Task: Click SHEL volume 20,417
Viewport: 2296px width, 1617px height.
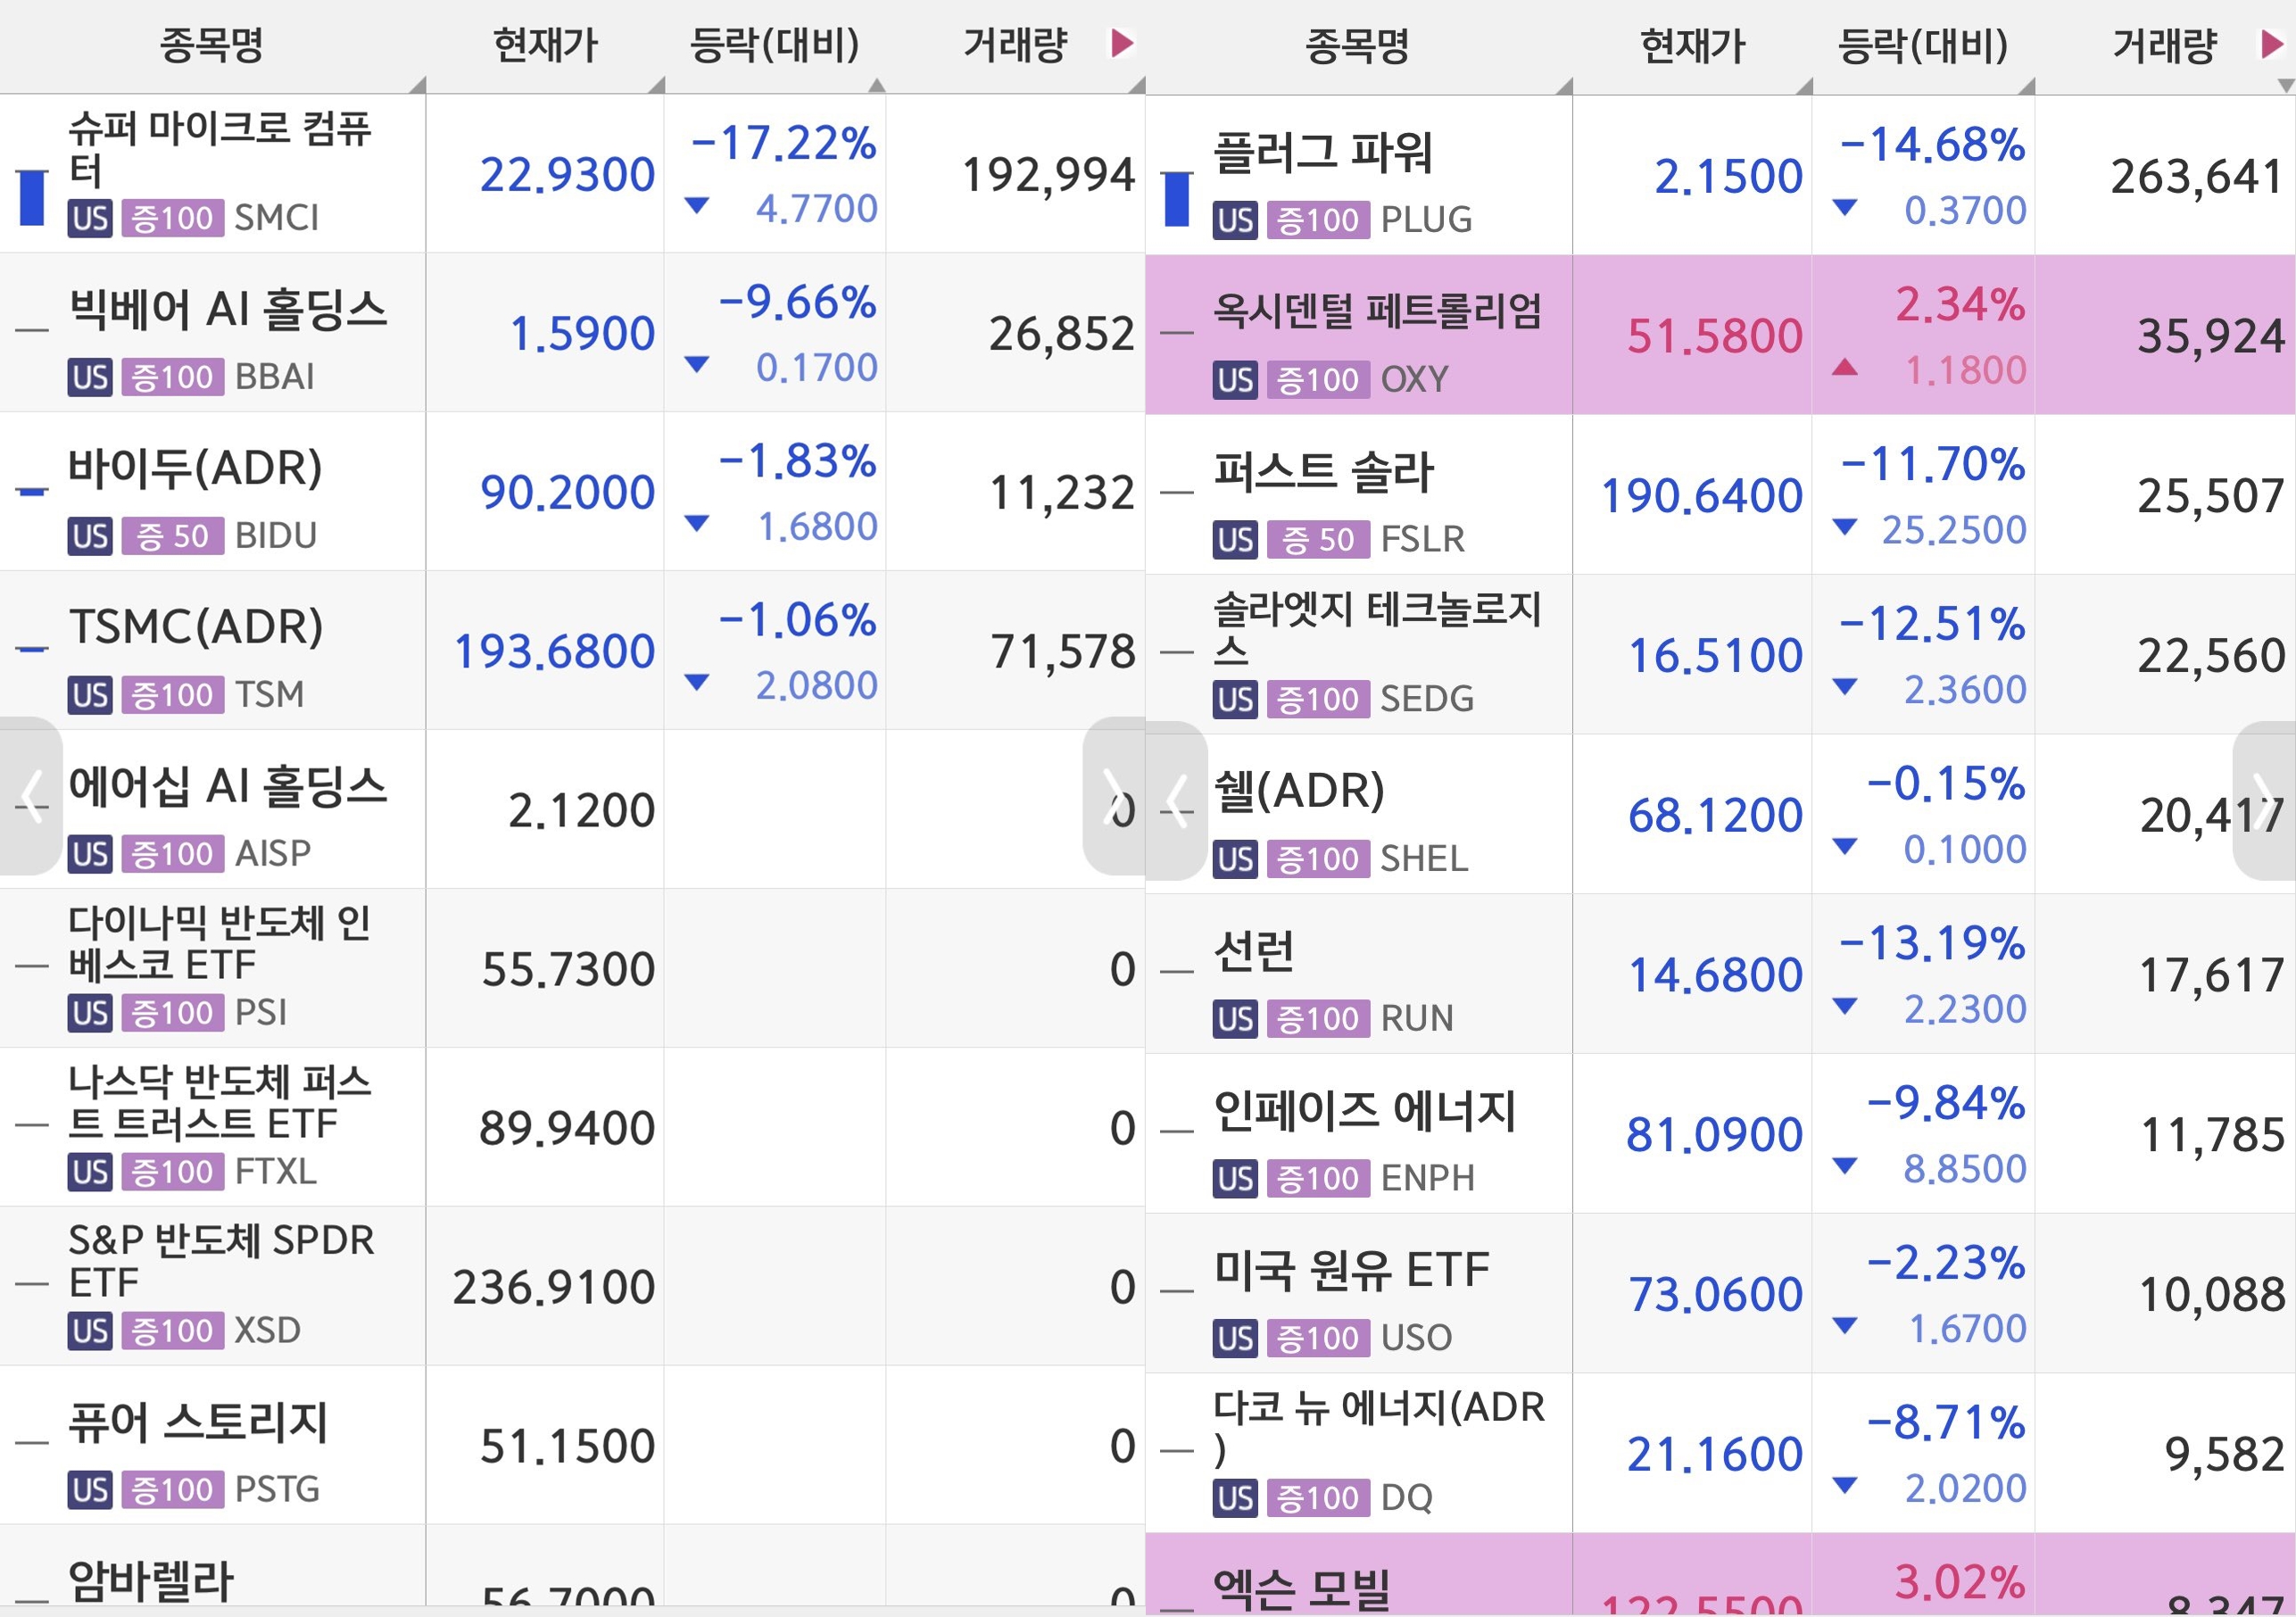Action: coord(2211,816)
